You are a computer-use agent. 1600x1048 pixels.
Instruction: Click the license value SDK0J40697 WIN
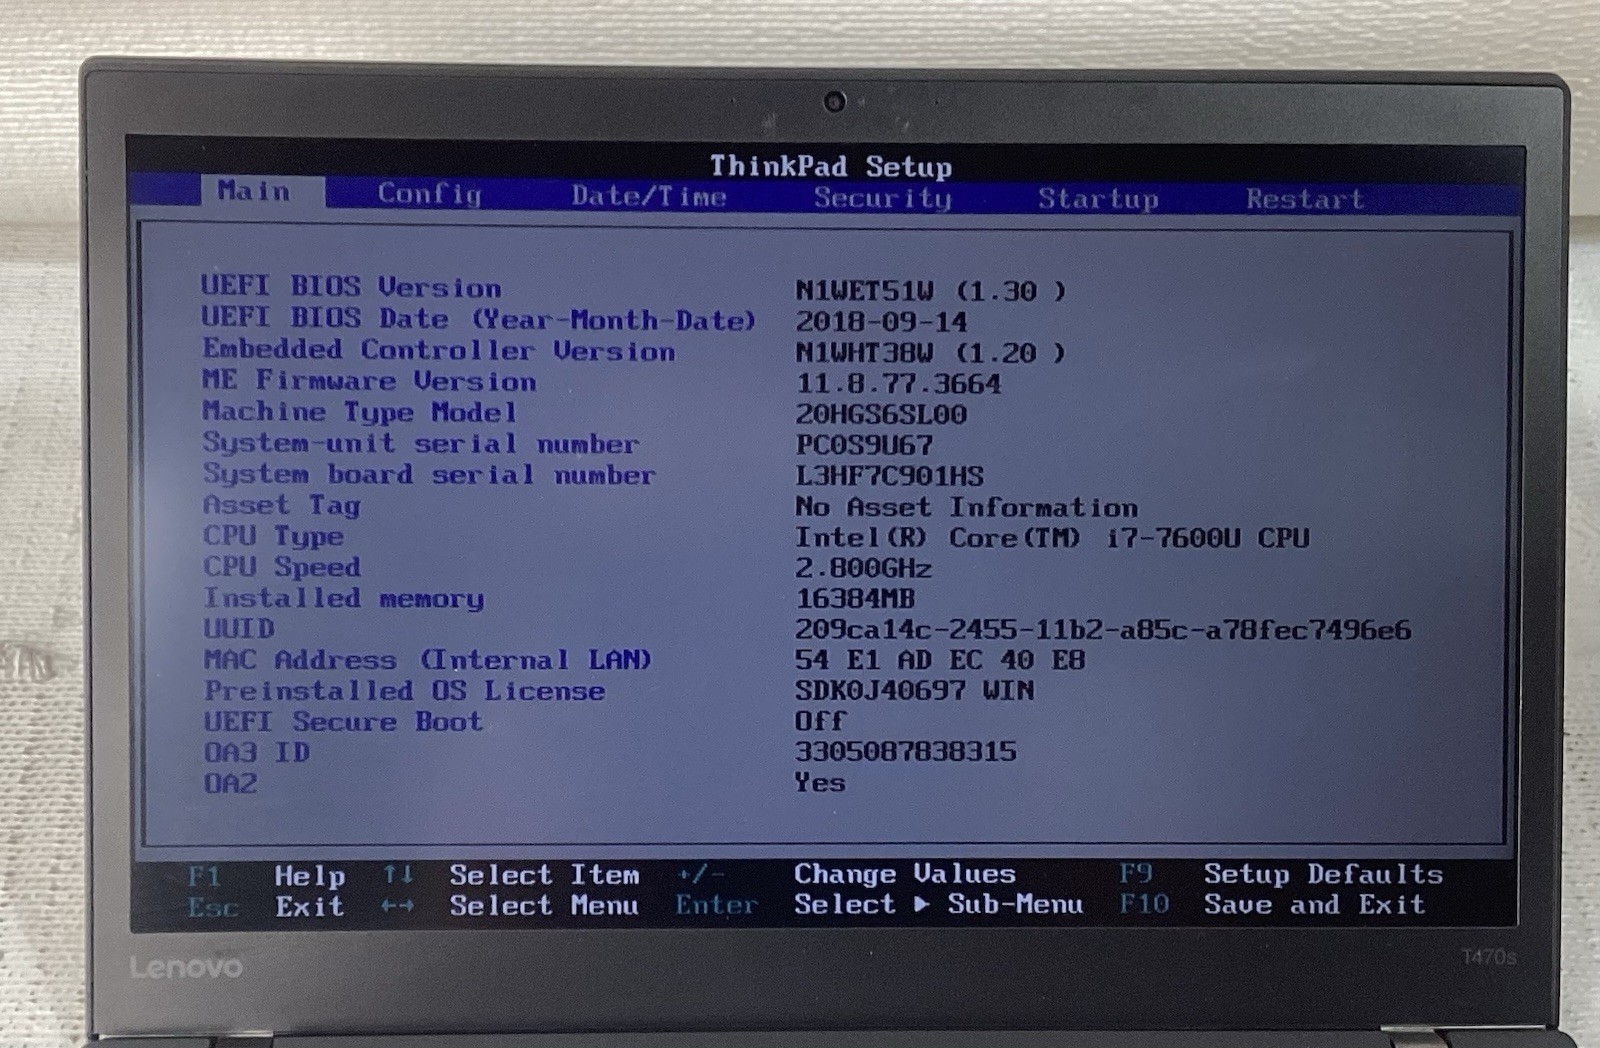[915, 691]
